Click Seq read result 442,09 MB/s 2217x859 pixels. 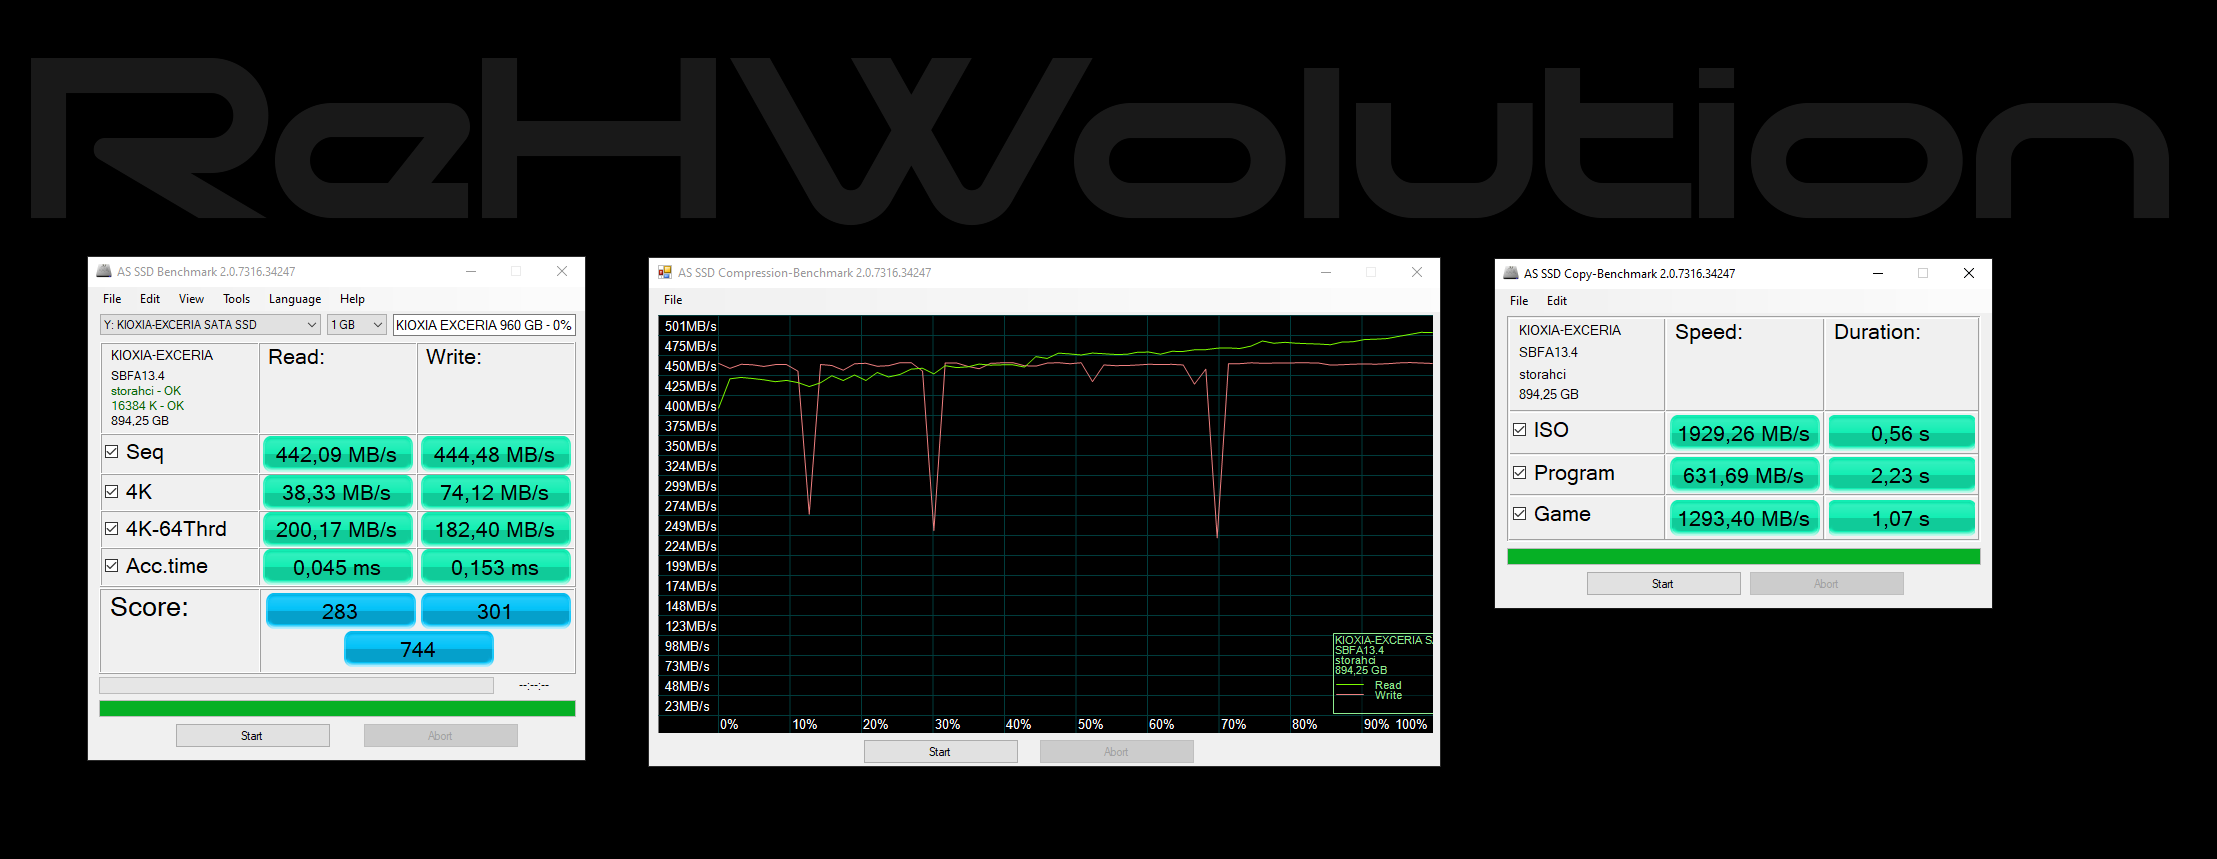point(337,454)
